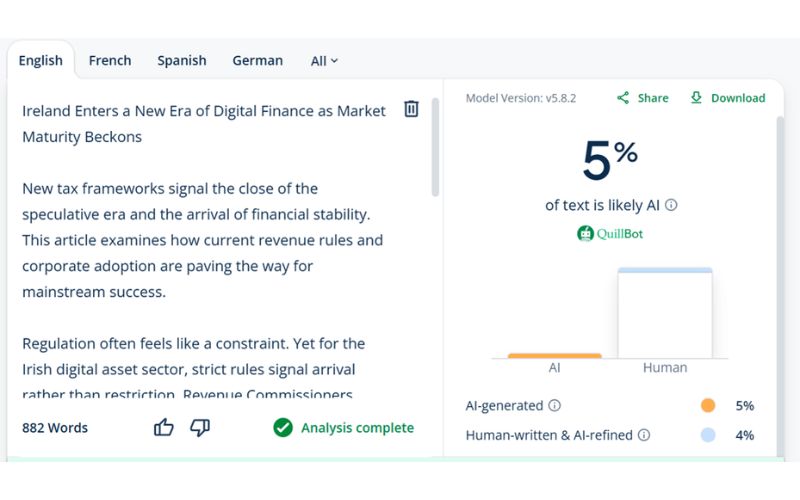Show info for Human-written & AI-refined
The image size is (800, 500).
644,435
